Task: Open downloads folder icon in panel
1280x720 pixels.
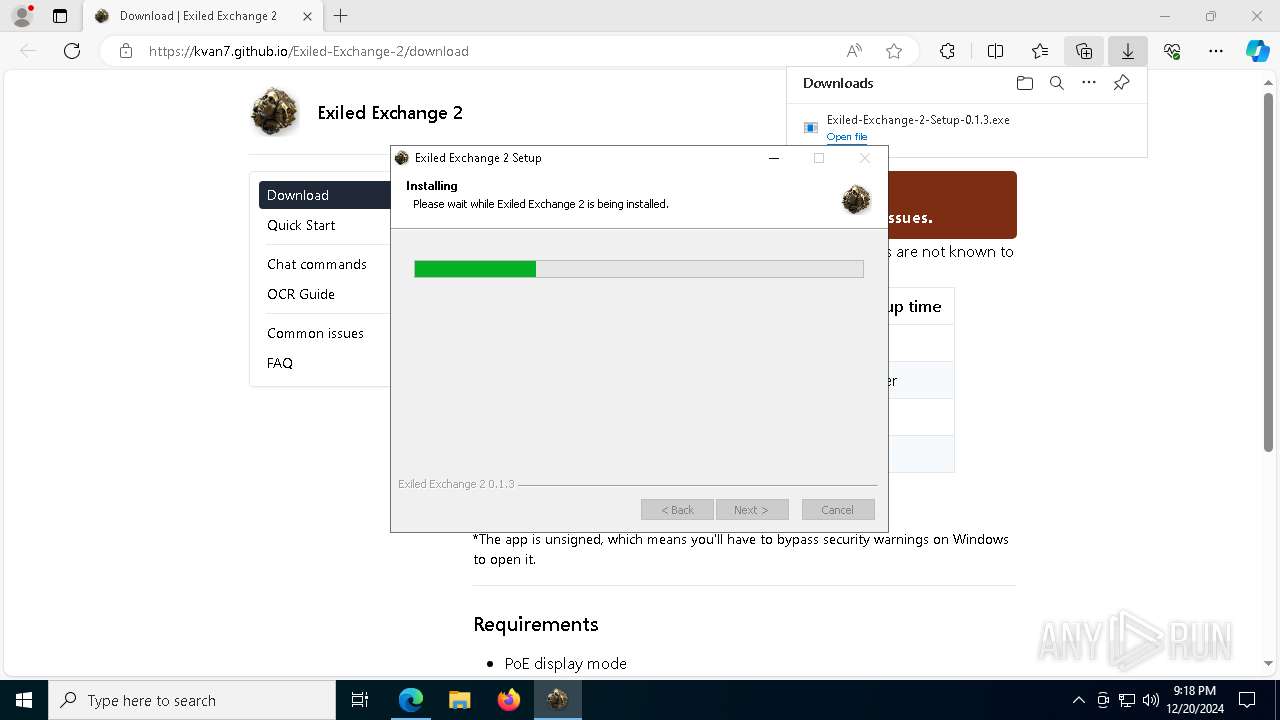Action: [1024, 83]
